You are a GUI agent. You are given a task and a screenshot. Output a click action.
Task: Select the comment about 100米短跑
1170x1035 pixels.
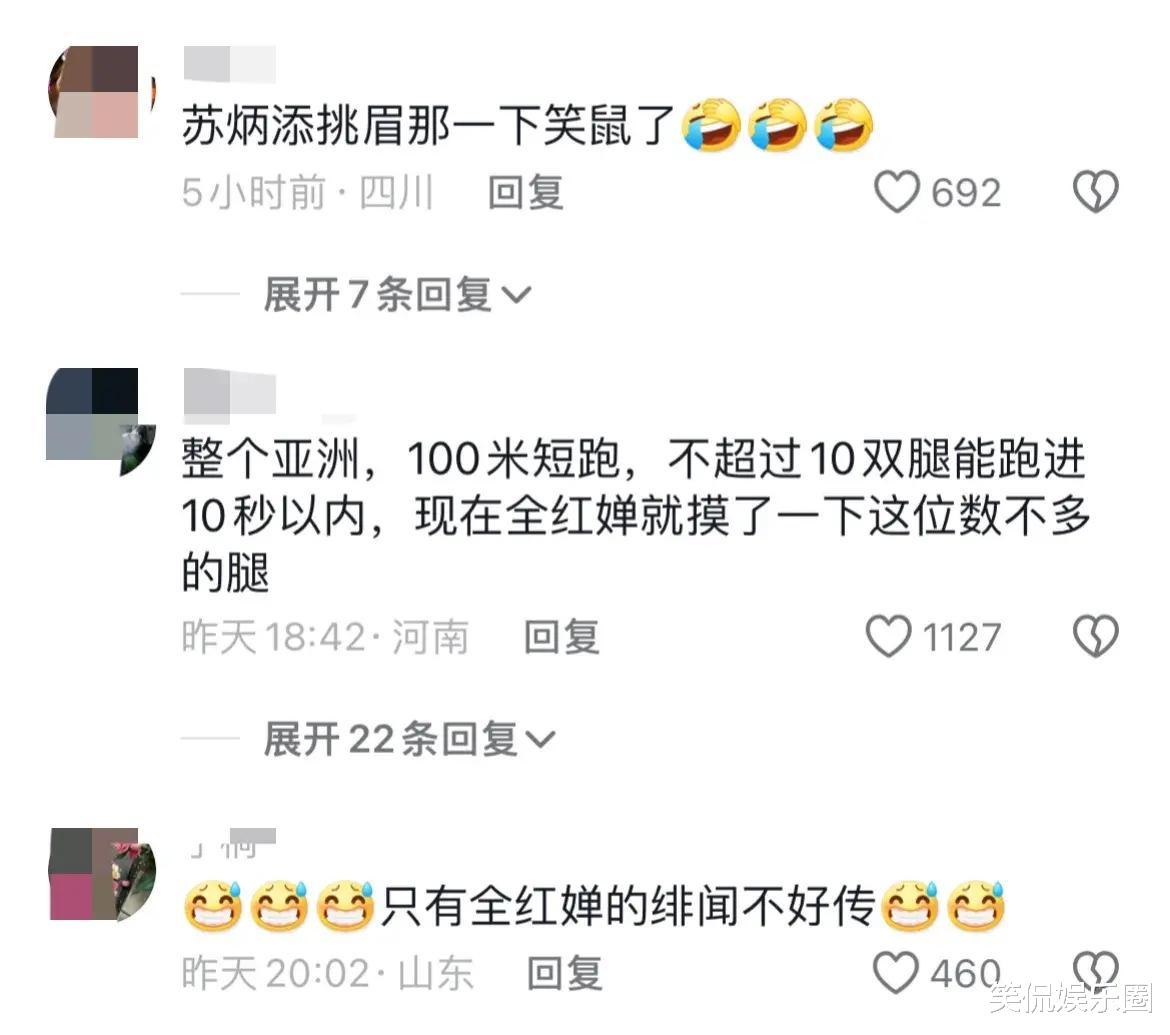(x=636, y=515)
